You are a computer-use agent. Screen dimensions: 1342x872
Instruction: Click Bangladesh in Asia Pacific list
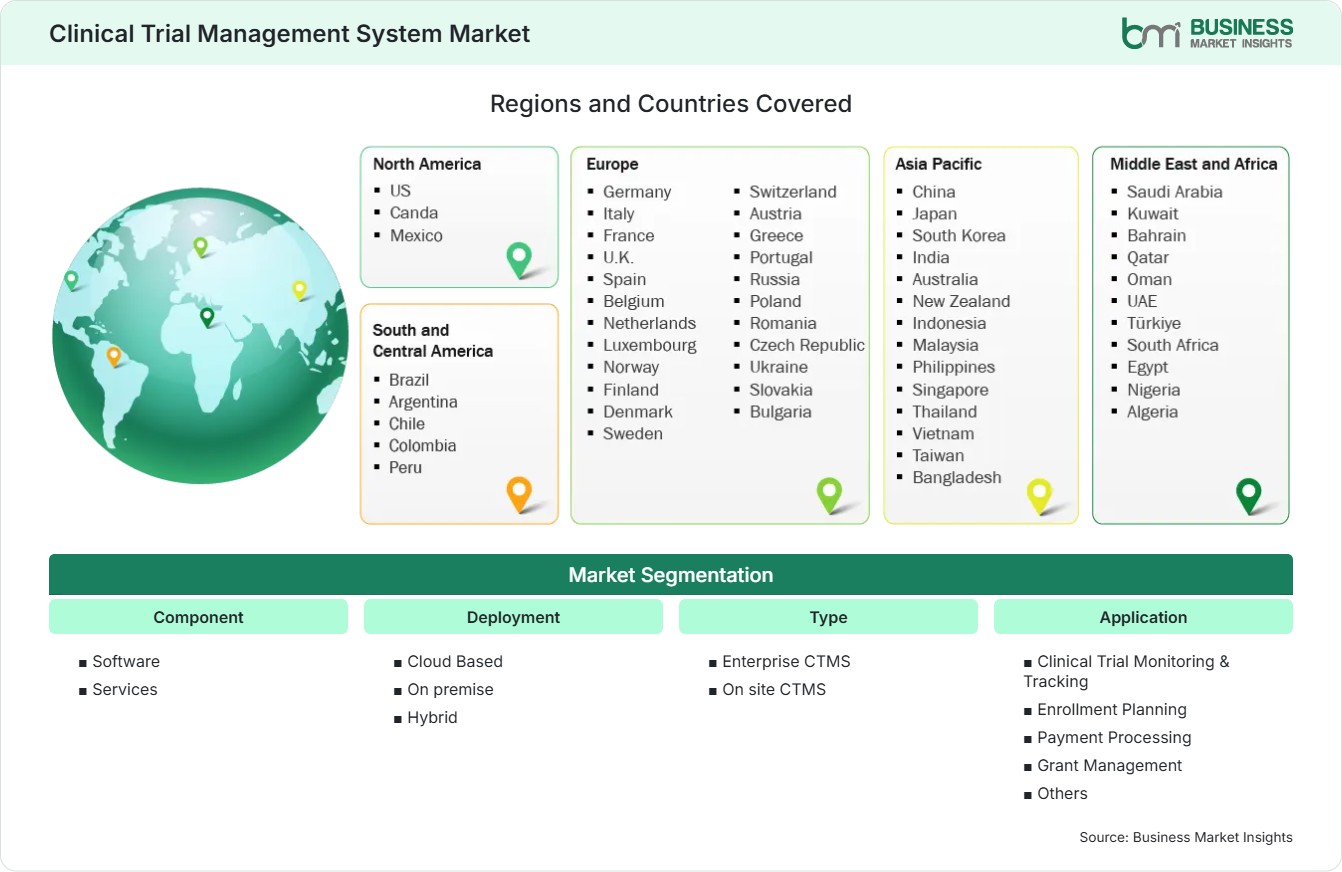(x=957, y=478)
